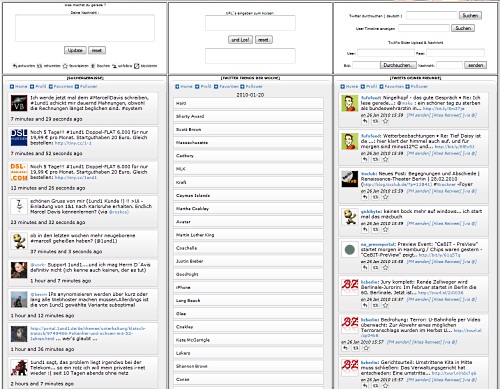Open Favoriten in the friends tweets column

click(x=394, y=87)
